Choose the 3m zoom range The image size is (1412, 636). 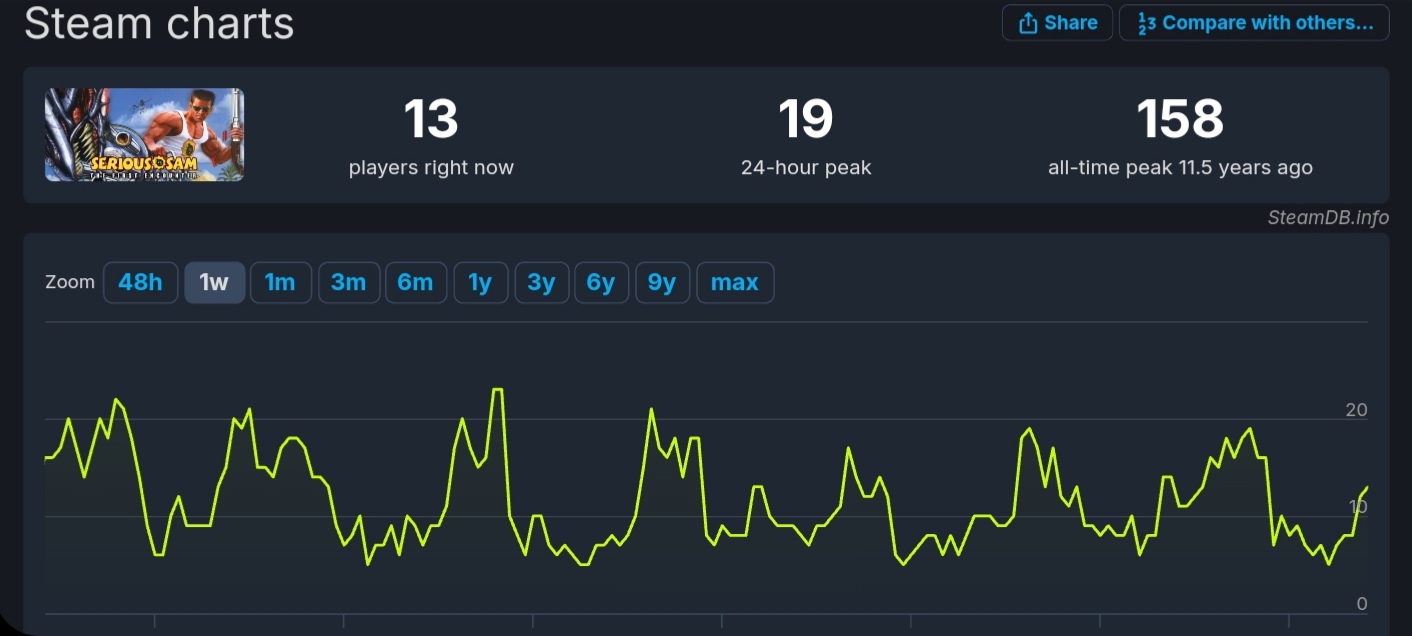click(349, 282)
